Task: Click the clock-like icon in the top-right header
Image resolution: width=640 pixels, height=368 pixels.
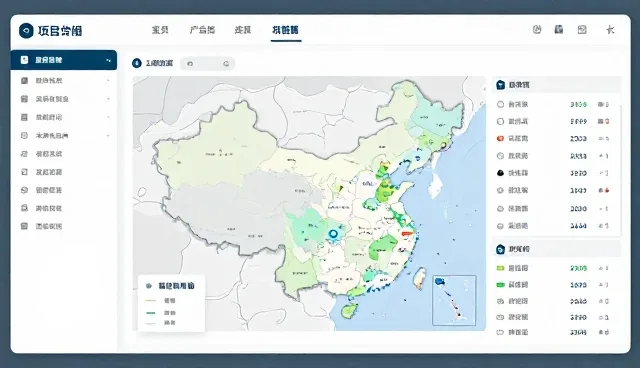Action: [x=537, y=29]
